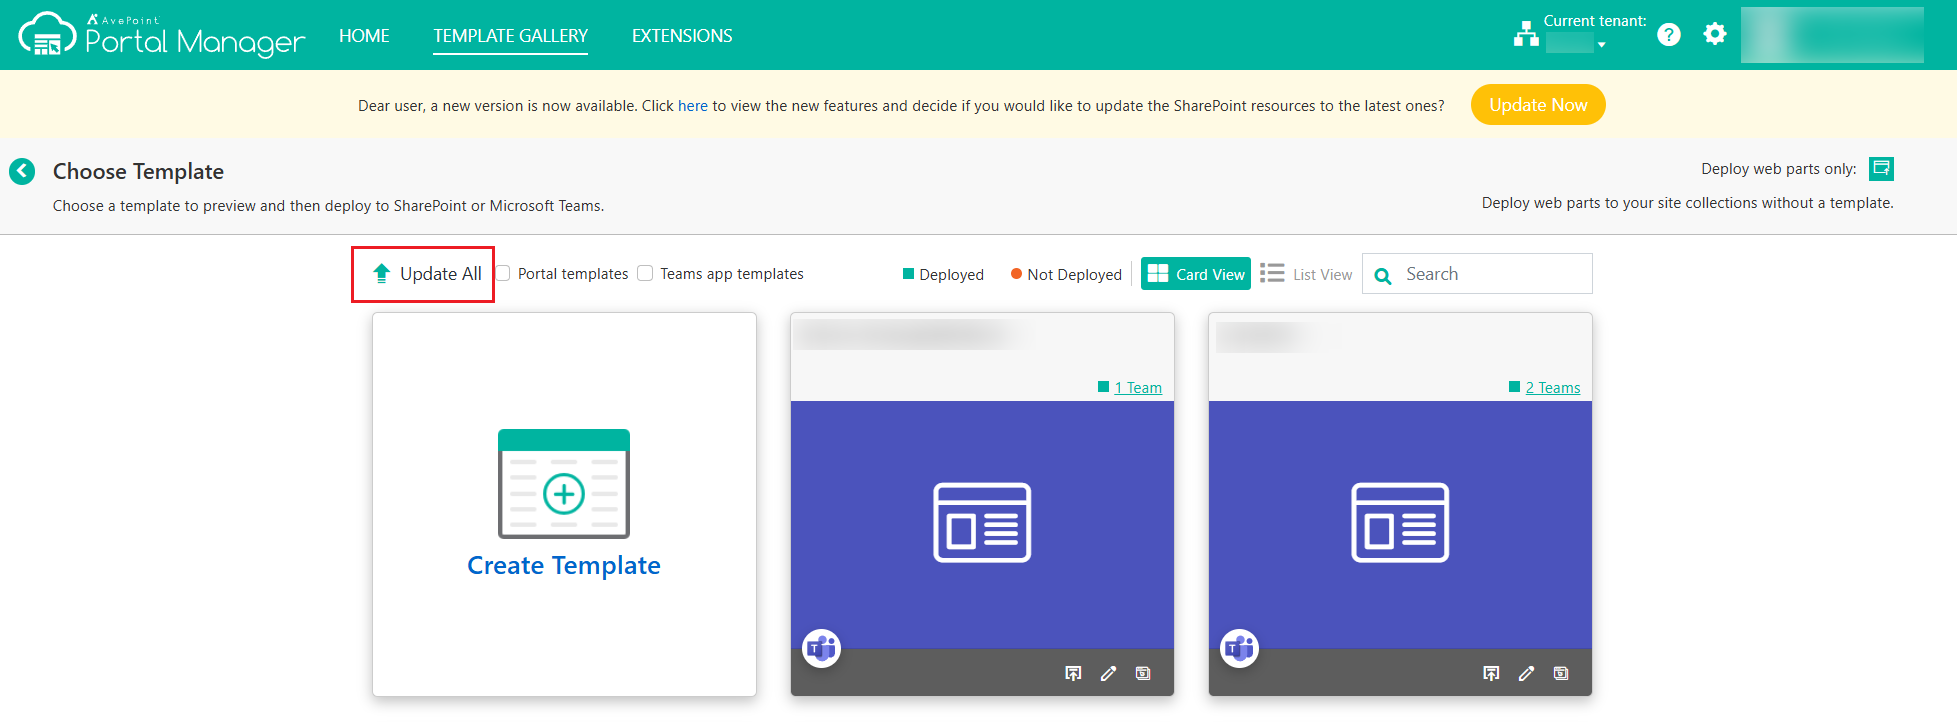Click the deploy web parts only icon
This screenshot has height=722, width=1957.
(1881, 169)
